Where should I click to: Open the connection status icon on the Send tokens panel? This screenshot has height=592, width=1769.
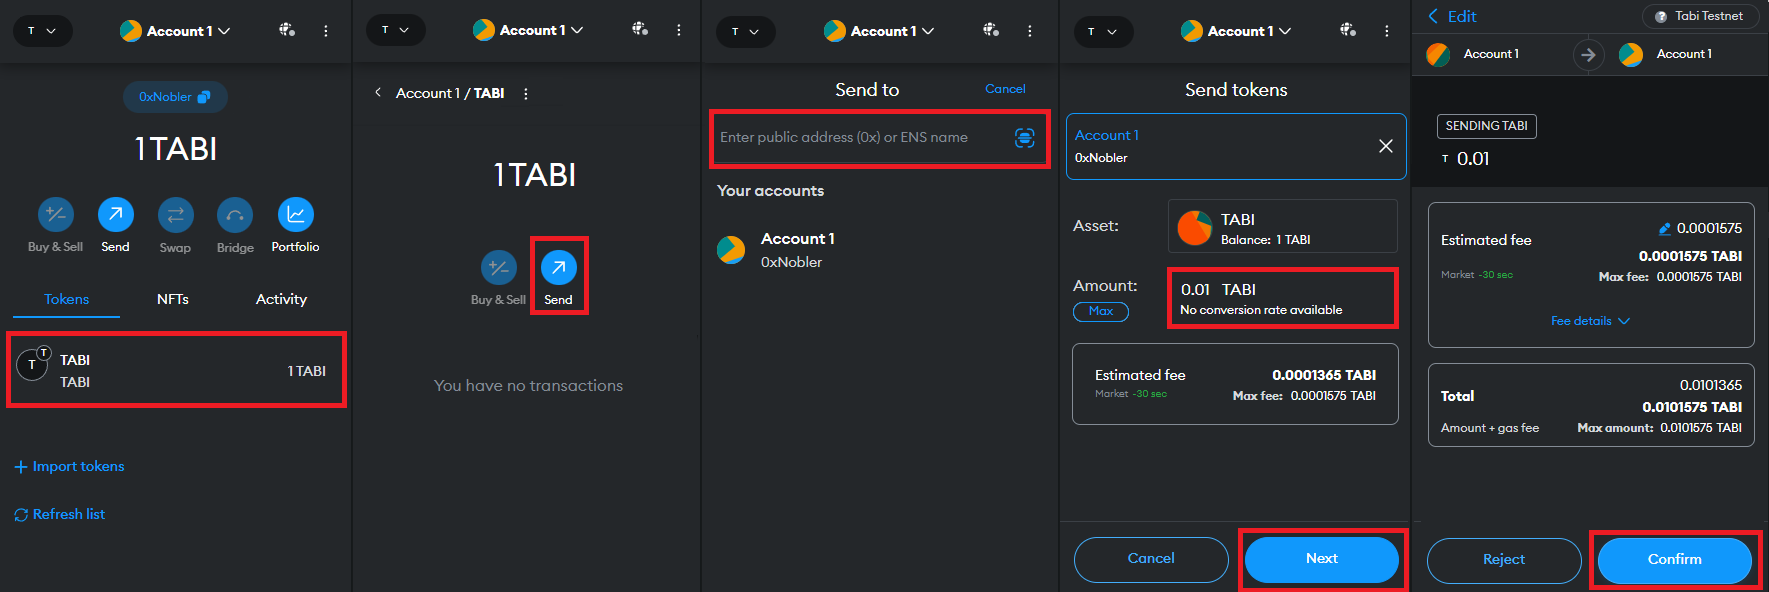tap(1348, 30)
